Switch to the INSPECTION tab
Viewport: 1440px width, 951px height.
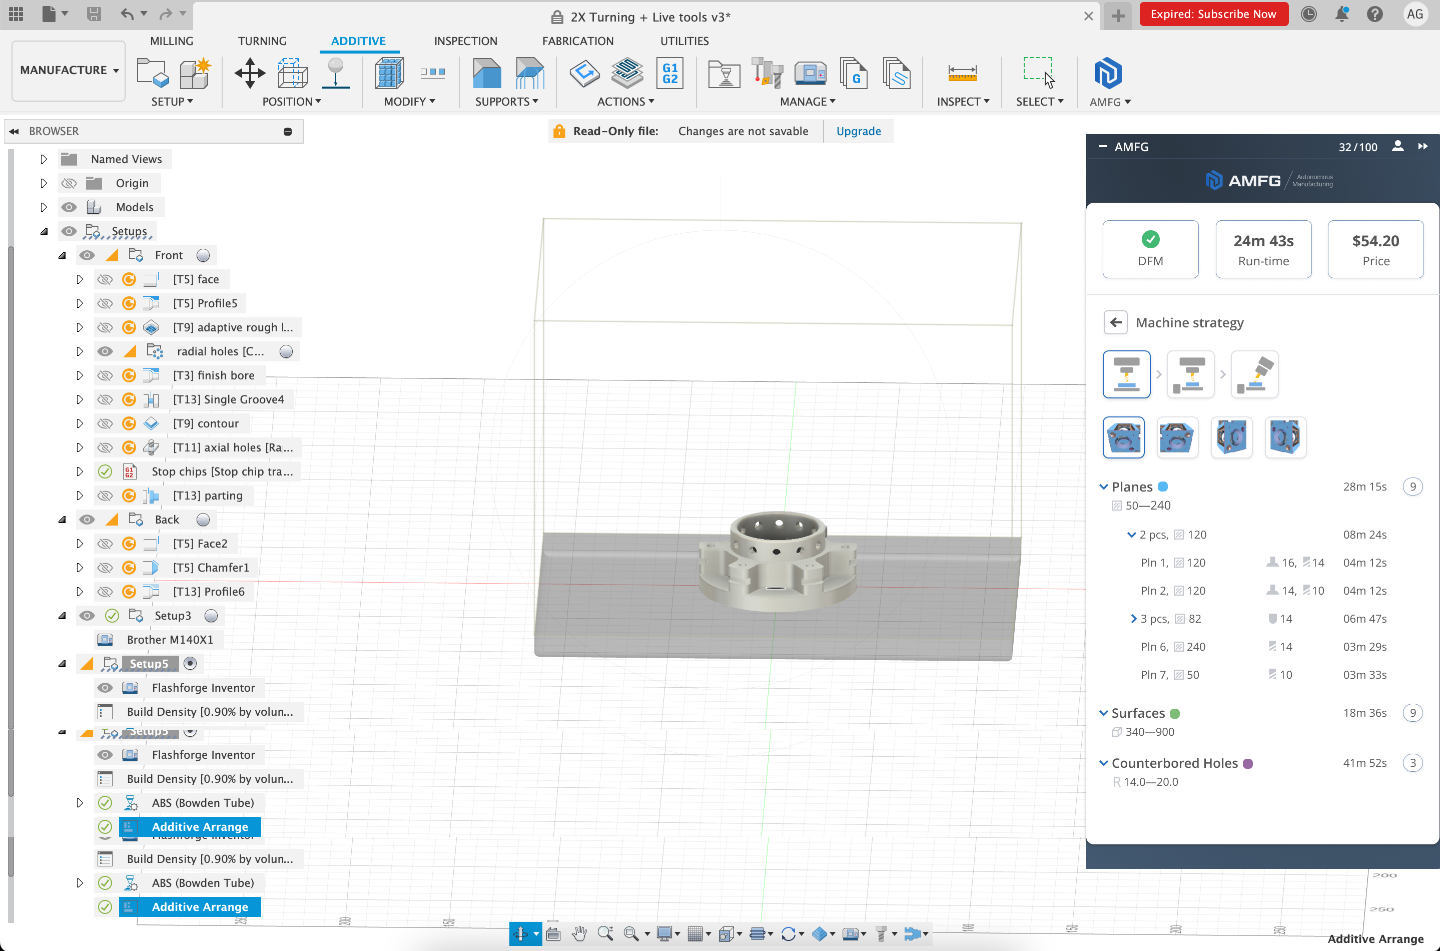(466, 41)
